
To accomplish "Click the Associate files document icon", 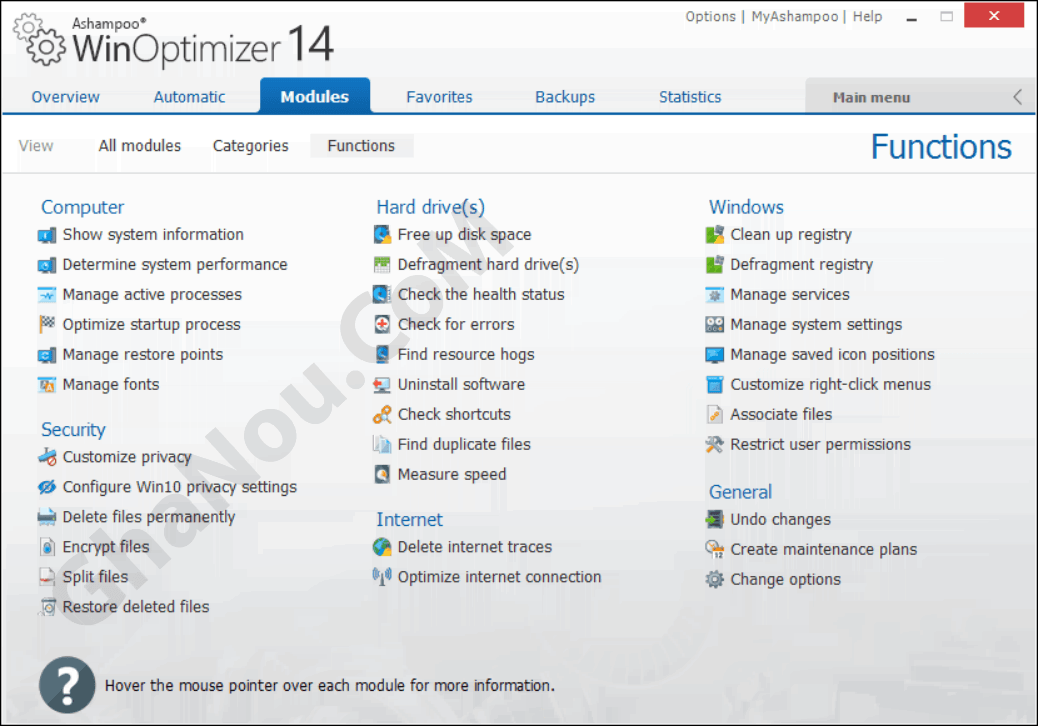I will [x=715, y=414].
